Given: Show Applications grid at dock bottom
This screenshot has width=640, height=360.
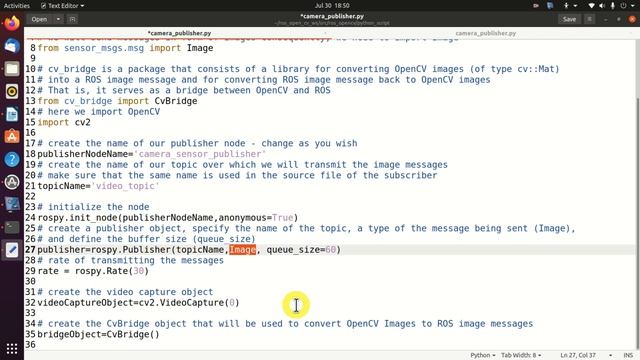Looking at the screenshot, I should point(12,349).
